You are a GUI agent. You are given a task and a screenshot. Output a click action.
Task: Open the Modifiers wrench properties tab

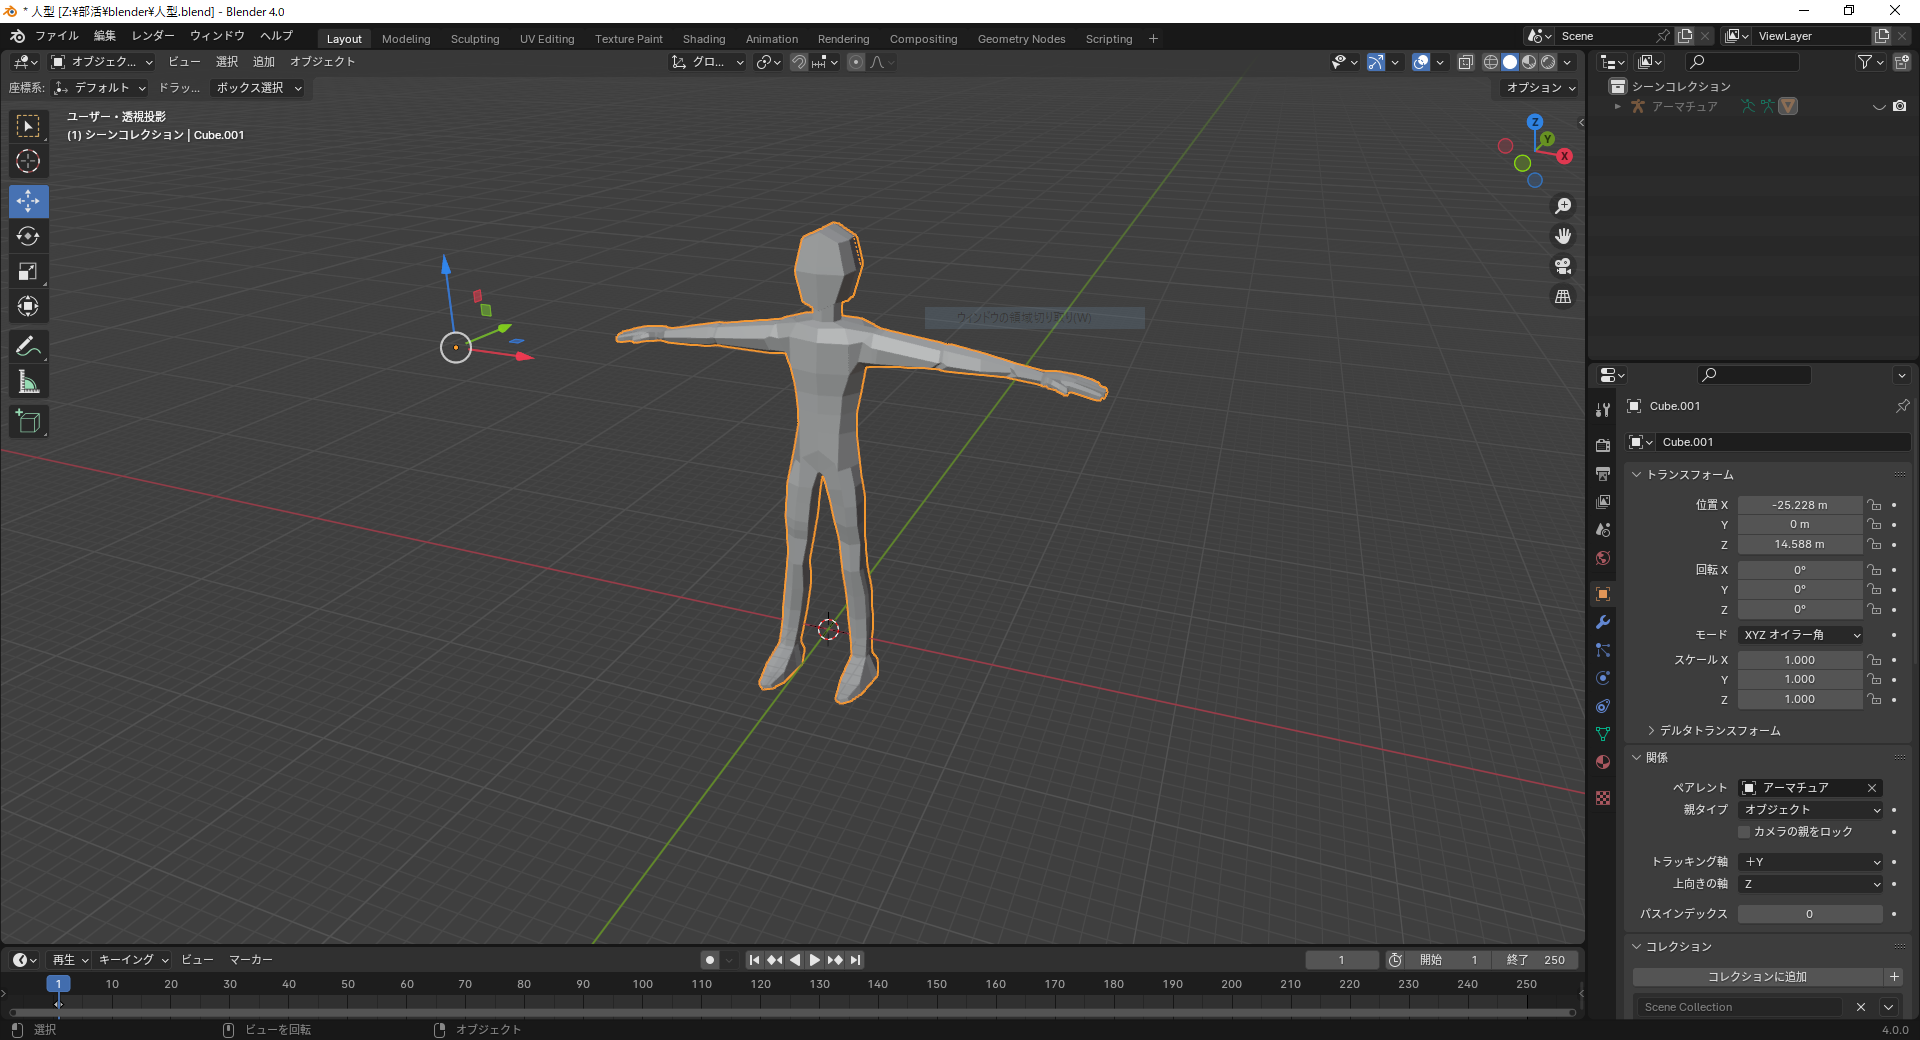1603,622
